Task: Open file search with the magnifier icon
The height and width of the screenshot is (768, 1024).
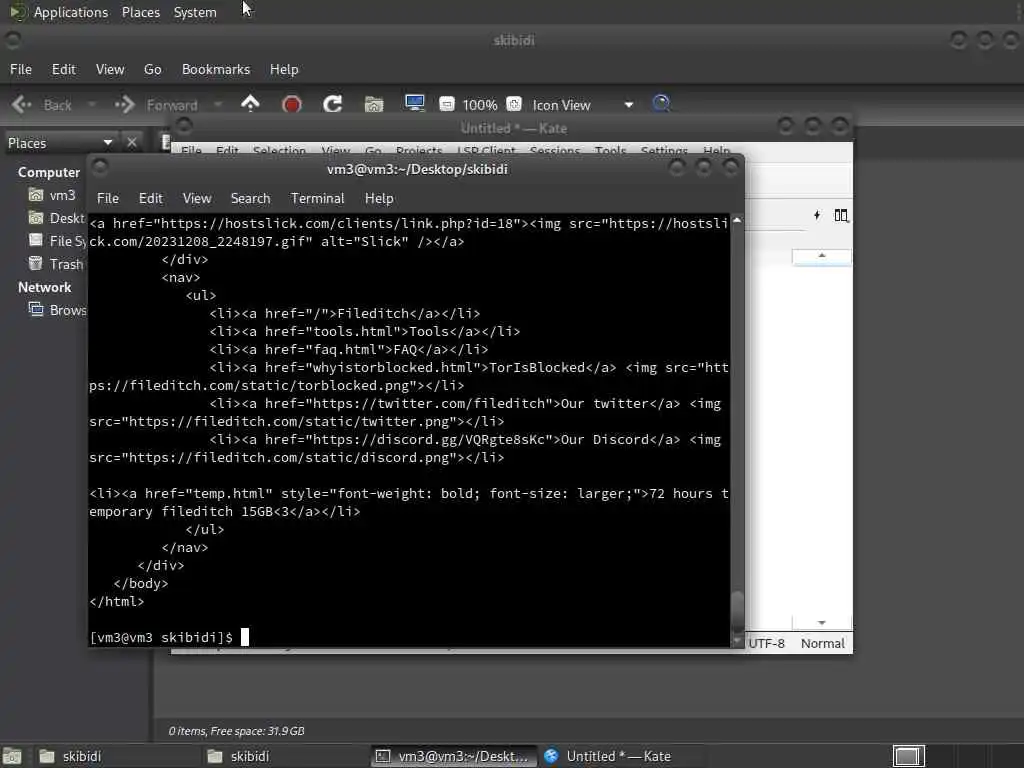Action: (x=661, y=104)
